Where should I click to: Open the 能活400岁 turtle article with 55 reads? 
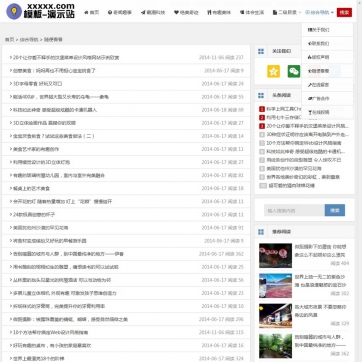click(61, 97)
